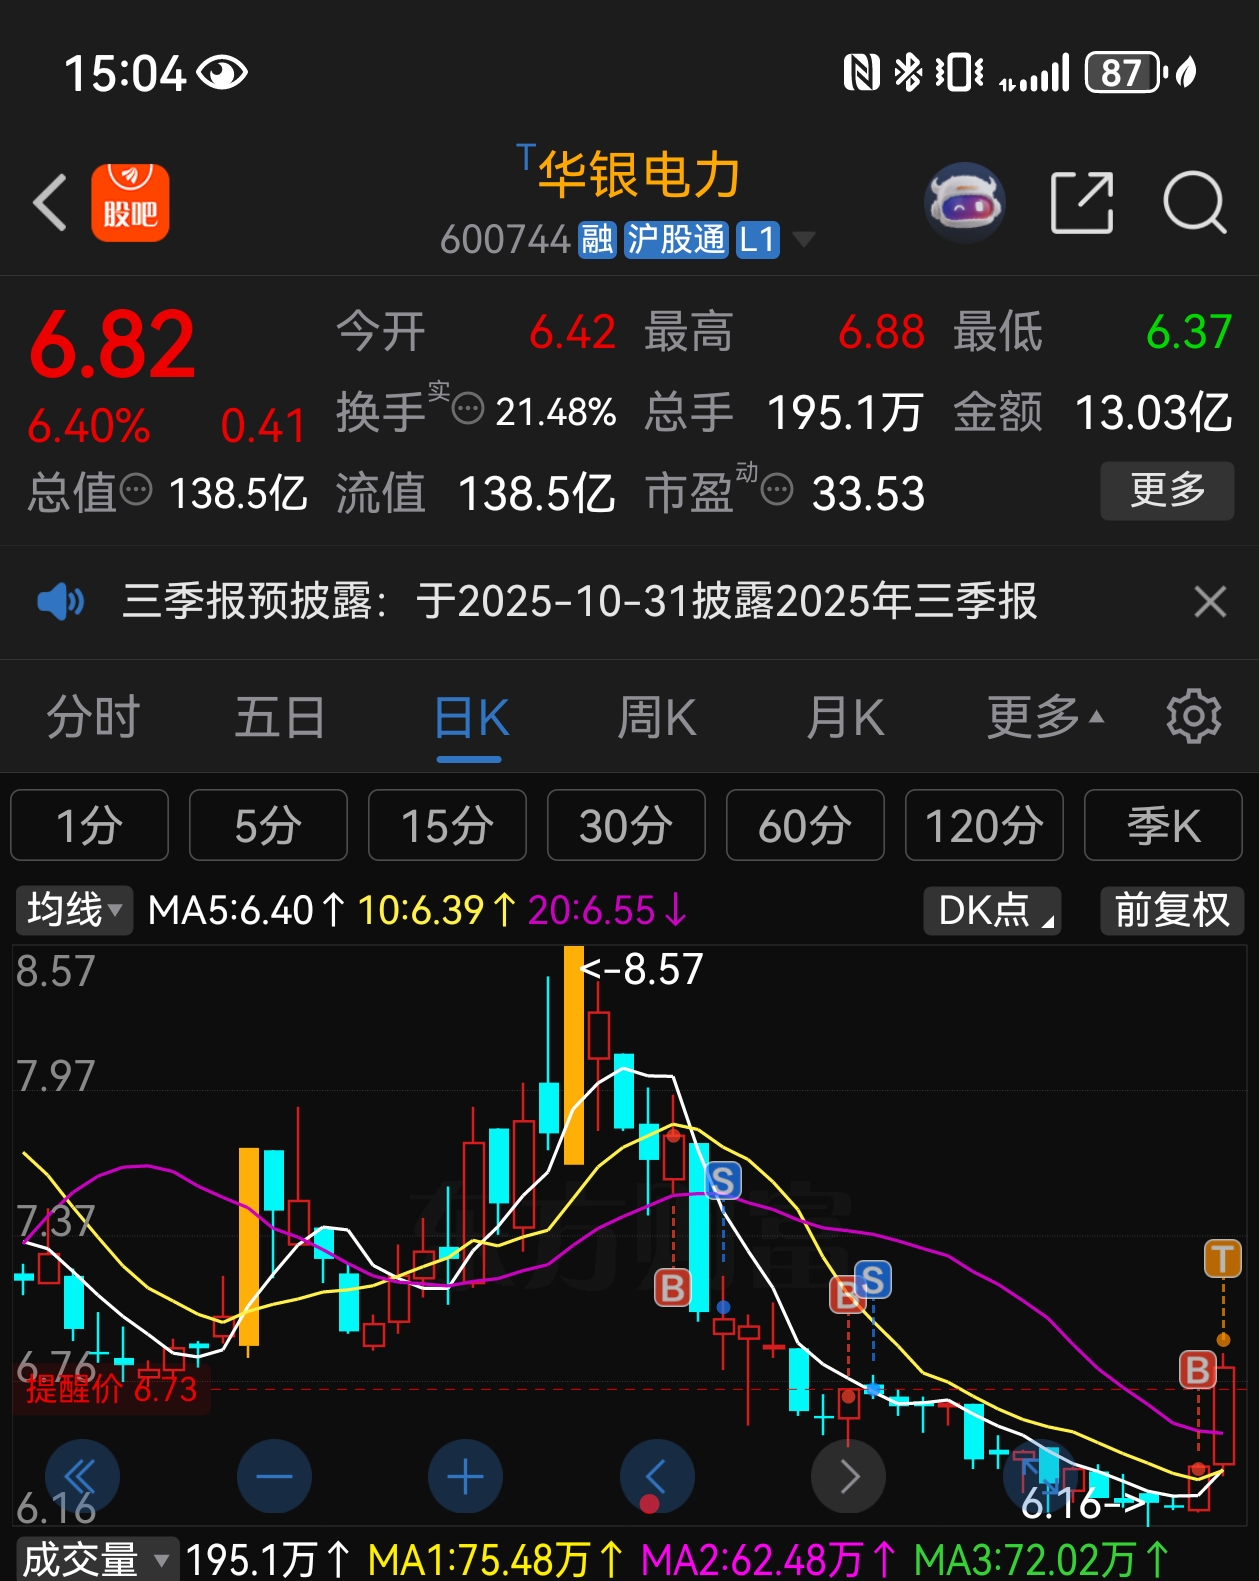Viewport: 1259px width, 1581px height.
Task: Tap the red B marker on latest candle
Action: (1197, 1370)
